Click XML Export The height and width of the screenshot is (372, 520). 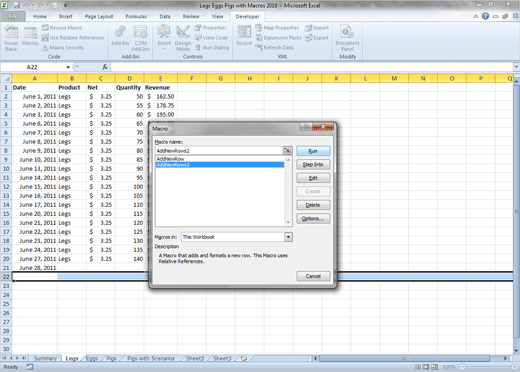(x=317, y=38)
